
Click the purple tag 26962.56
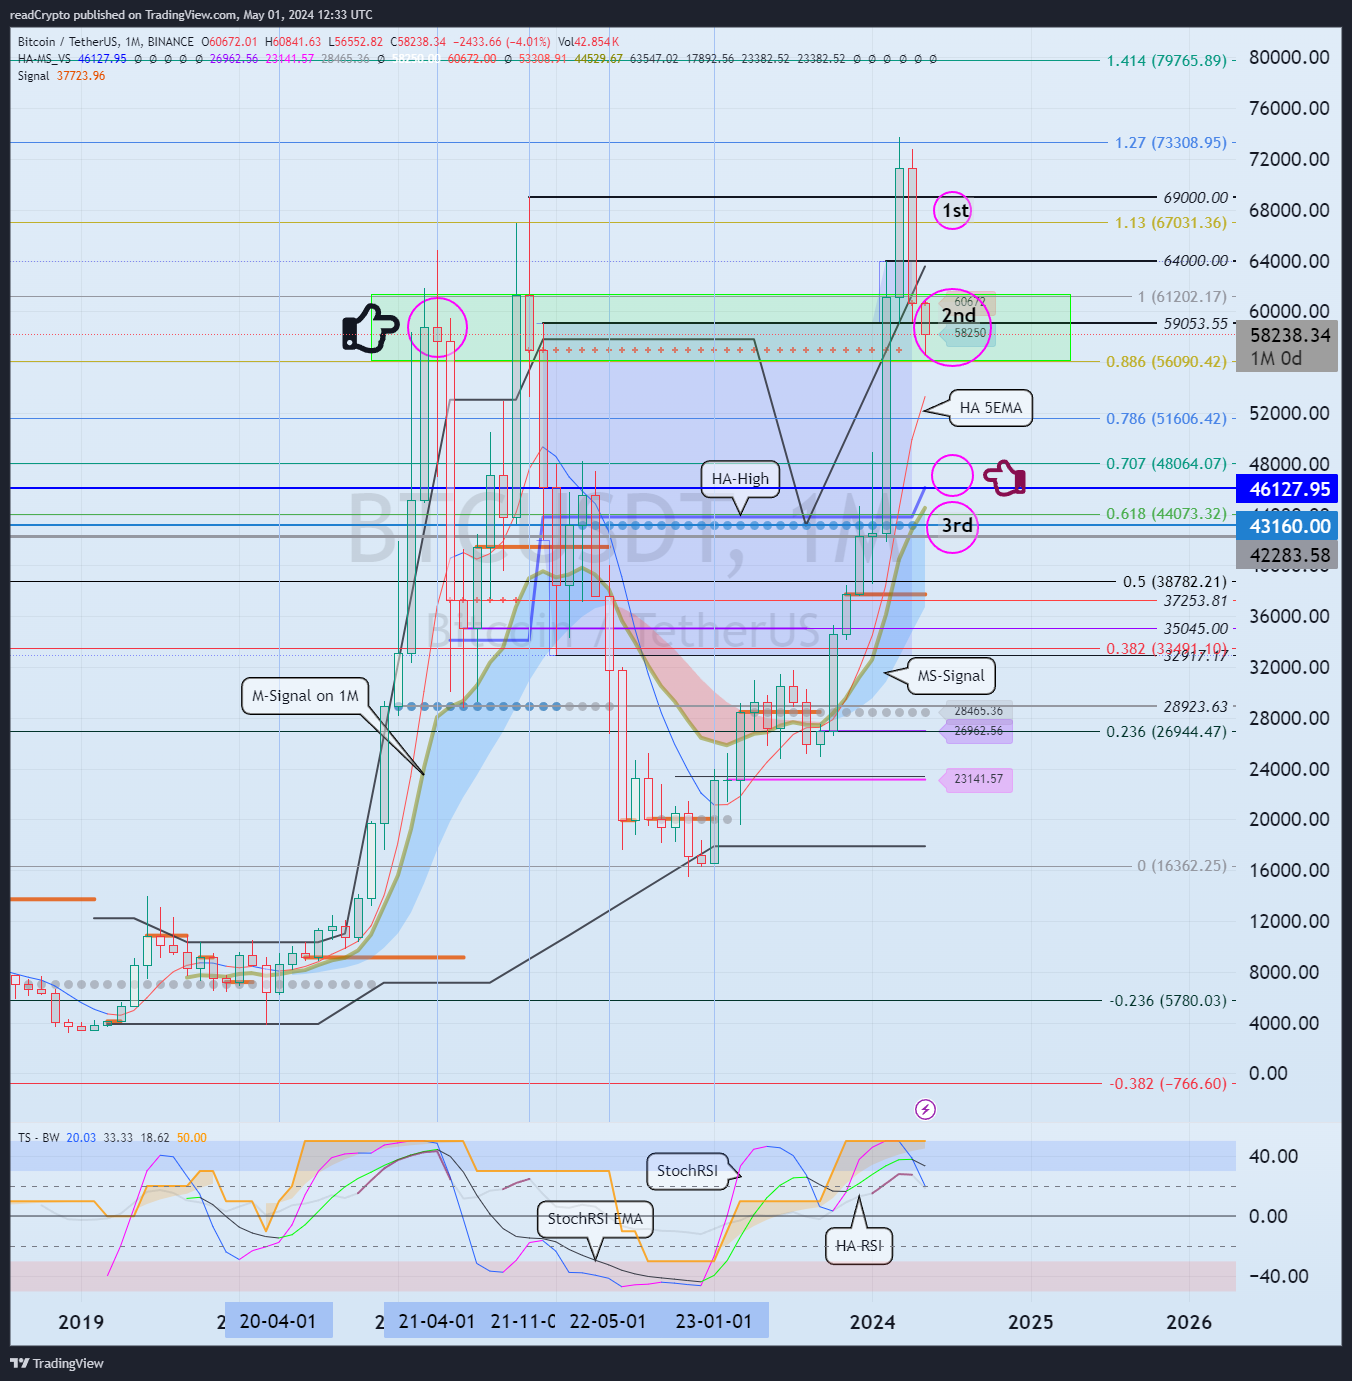pyautogui.click(x=977, y=731)
